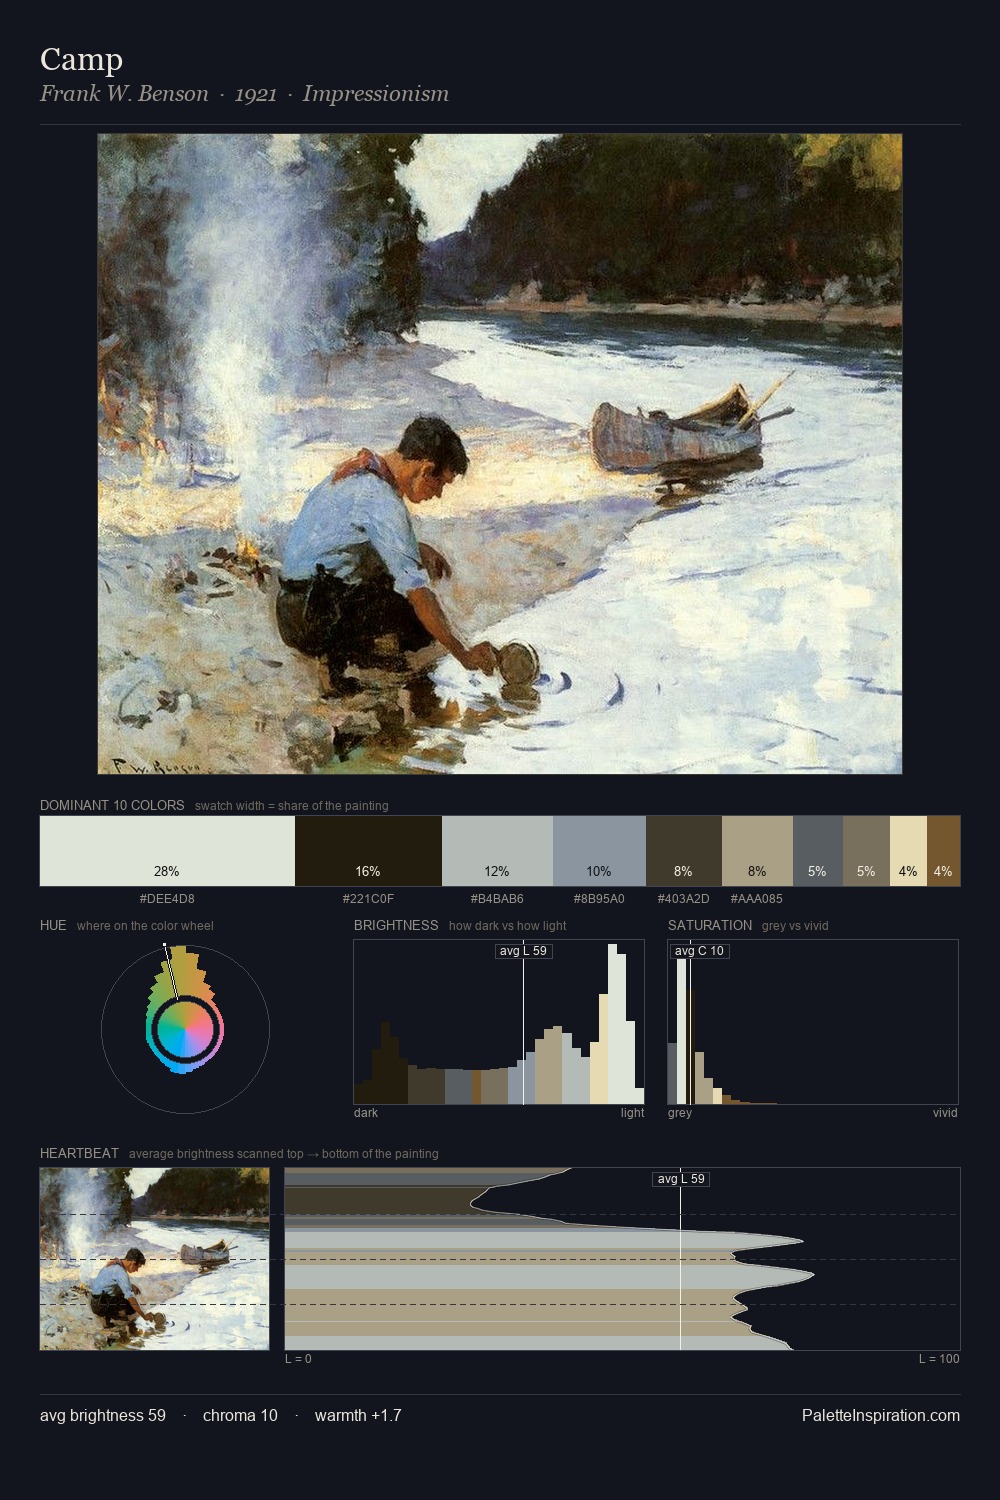Click the slate grey 5% swatch
1000x1500 pixels.
pyautogui.click(x=817, y=851)
